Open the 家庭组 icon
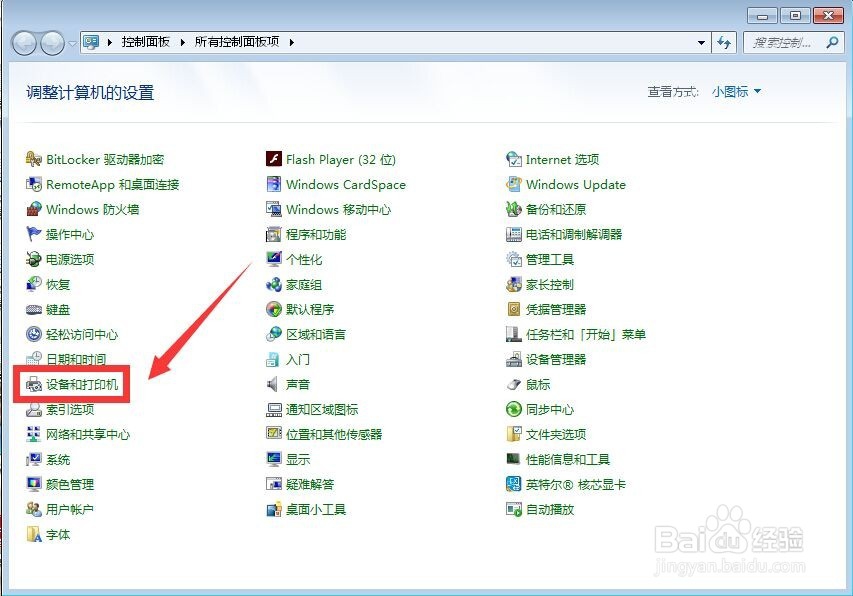 pos(274,284)
